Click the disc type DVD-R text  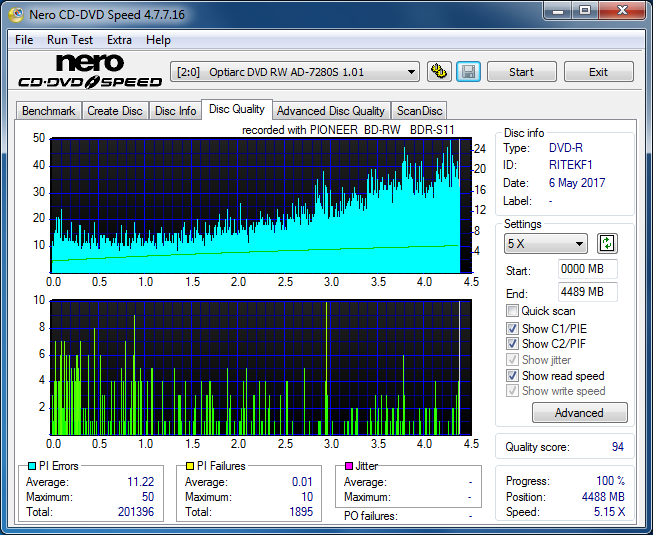coord(566,148)
